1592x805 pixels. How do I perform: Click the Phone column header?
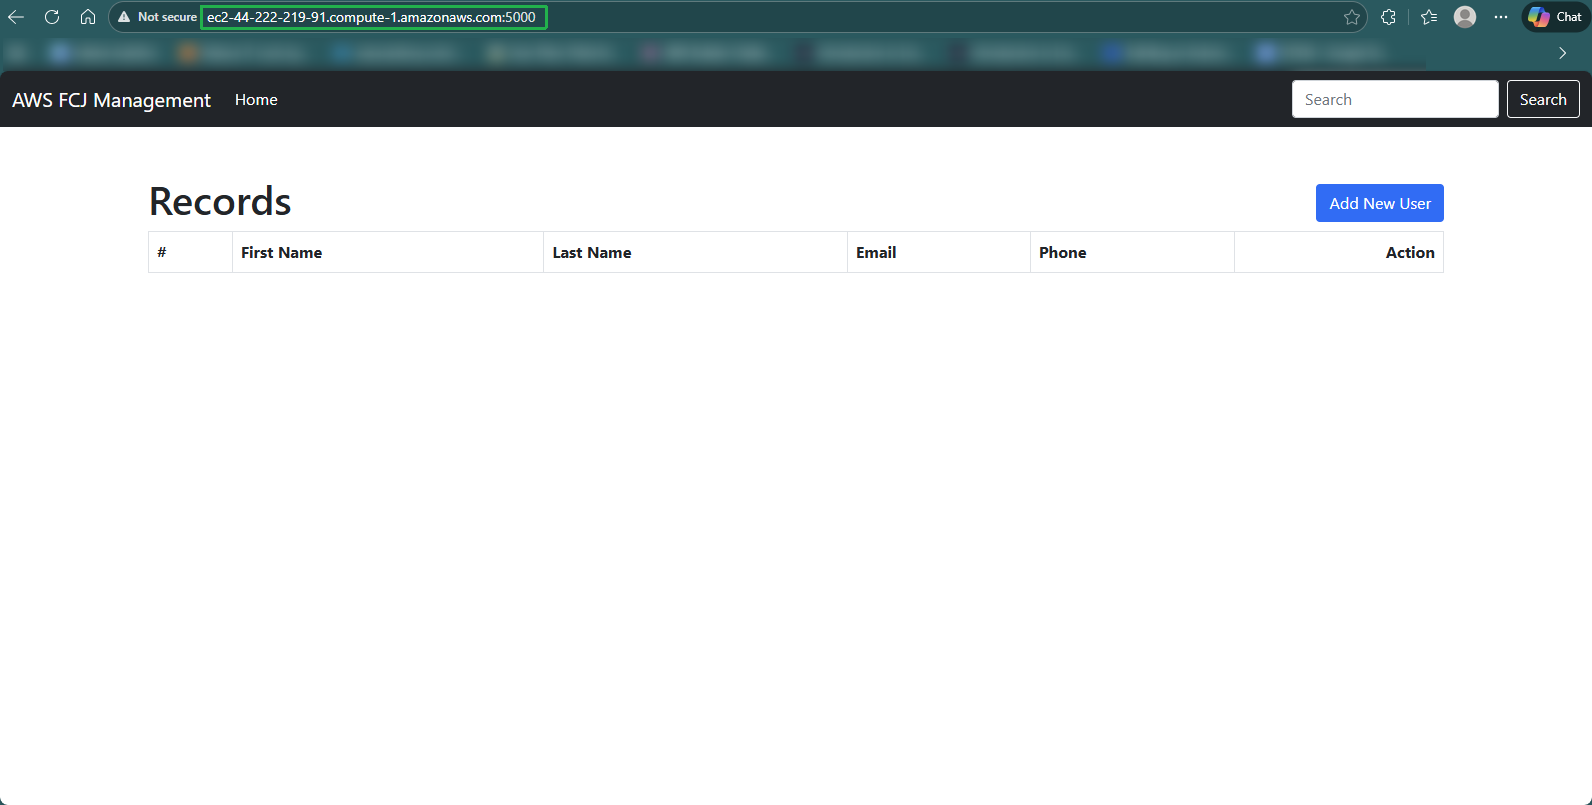click(1132, 252)
